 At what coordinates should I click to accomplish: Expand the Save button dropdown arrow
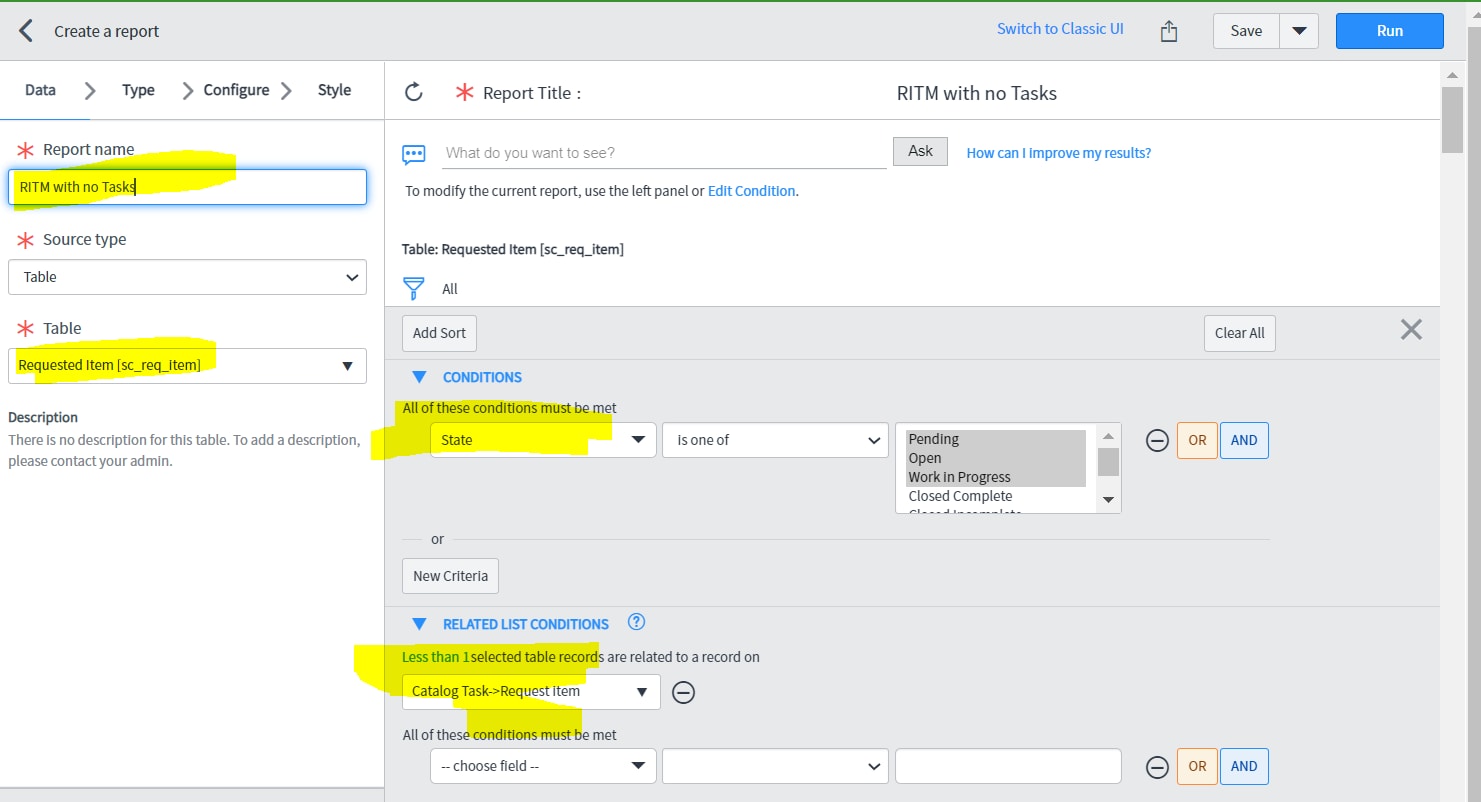pos(1299,30)
